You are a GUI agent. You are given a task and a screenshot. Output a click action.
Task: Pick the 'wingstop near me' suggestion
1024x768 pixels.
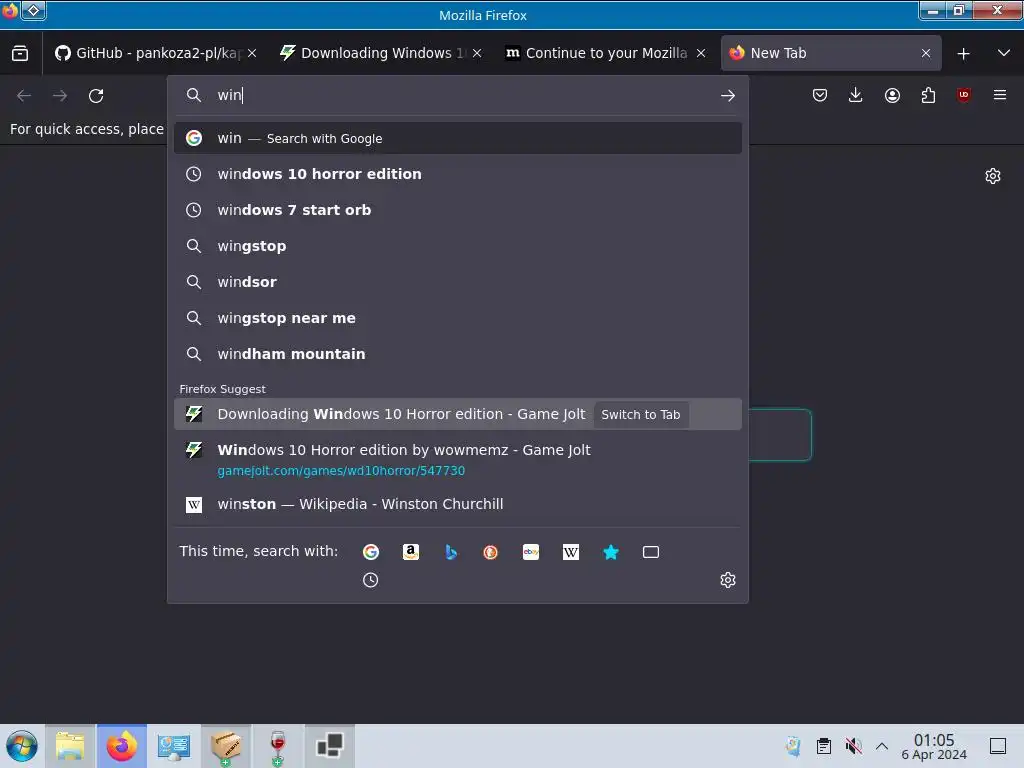pyautogui.click(x=457, y=318)
